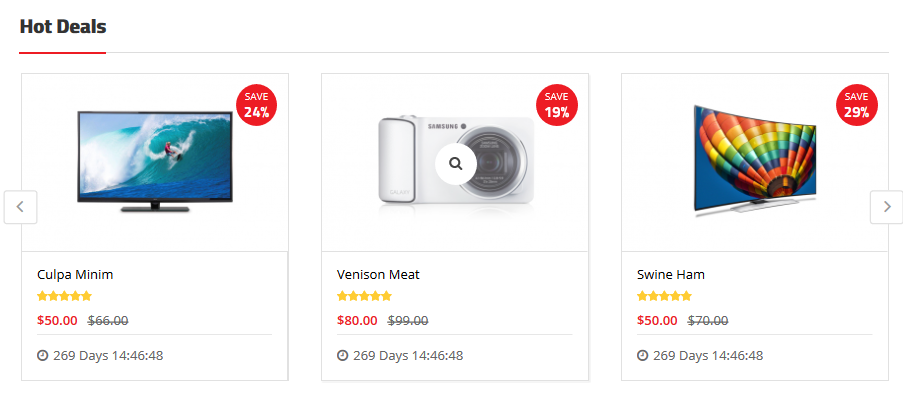This screenshot has height=409, width=903.
Task: Click the curved balloon TV image
Action: pos(755,162)
